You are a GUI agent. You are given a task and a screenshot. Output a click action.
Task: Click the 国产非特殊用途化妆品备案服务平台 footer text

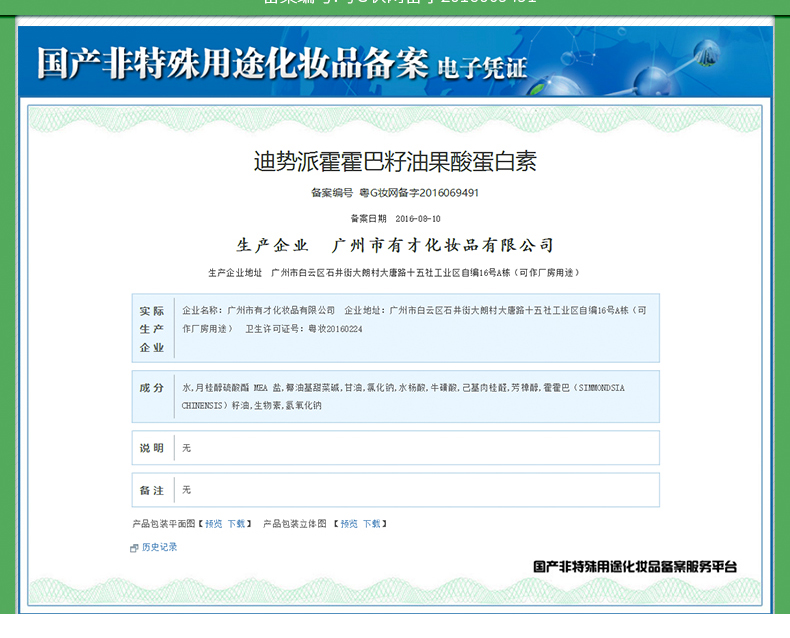(635, 567)
